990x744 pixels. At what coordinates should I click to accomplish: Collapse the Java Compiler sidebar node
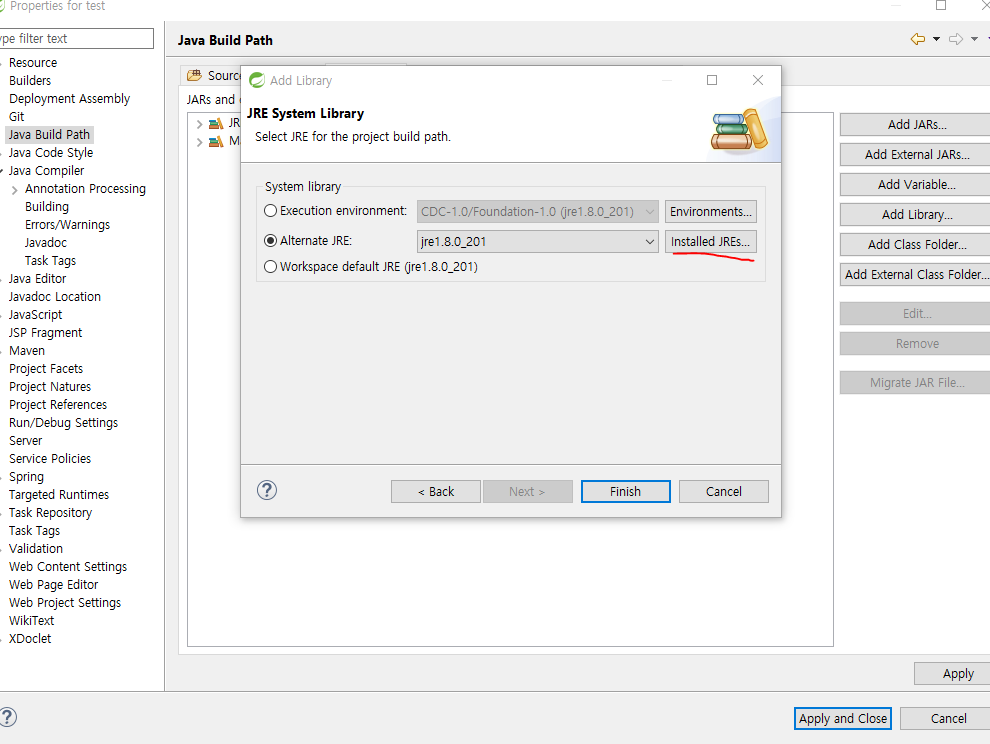point(3,171)
